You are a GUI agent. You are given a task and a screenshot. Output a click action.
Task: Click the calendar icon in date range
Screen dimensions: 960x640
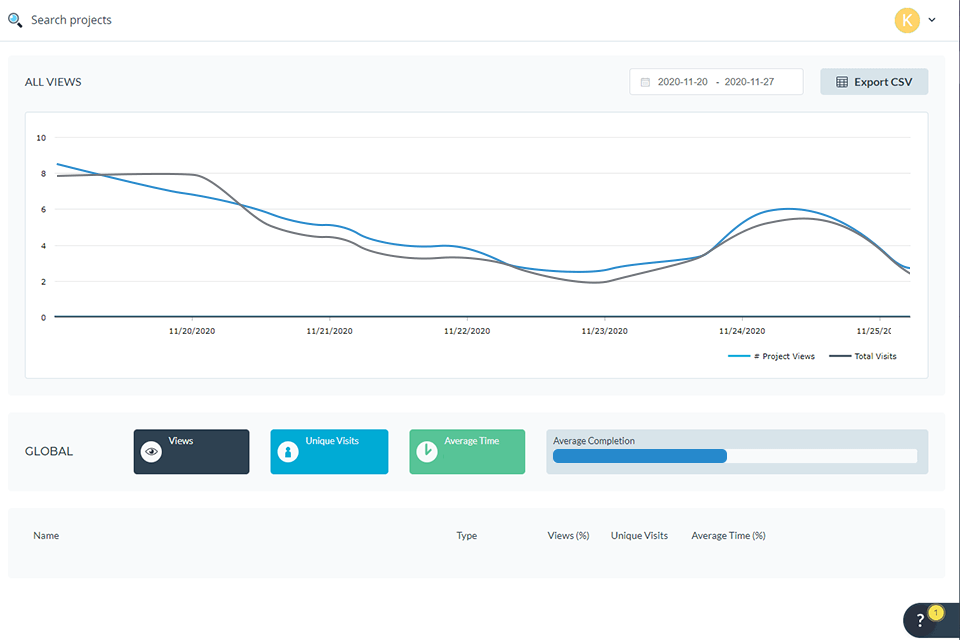coord(645,82)
